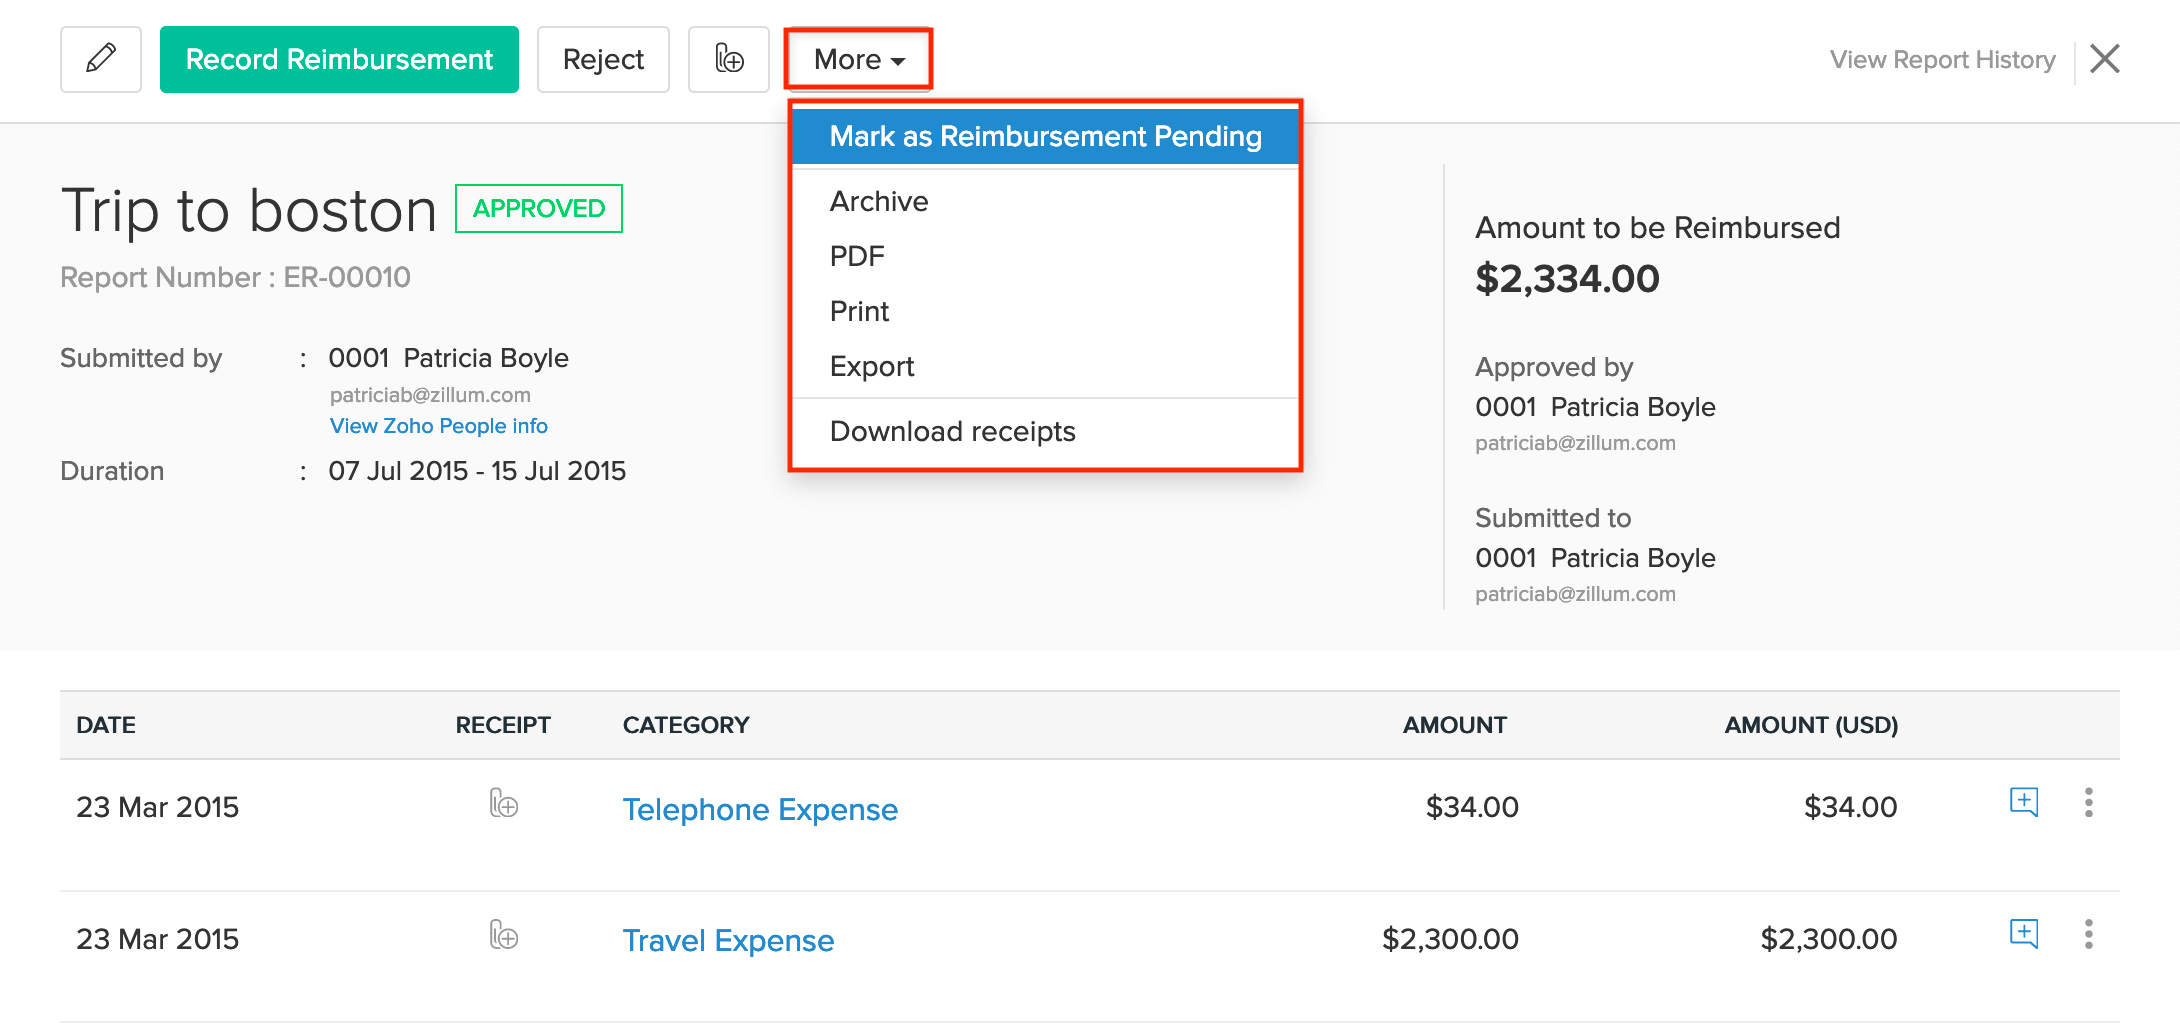
Task: Select Export from the More menu
Action: 871,365
